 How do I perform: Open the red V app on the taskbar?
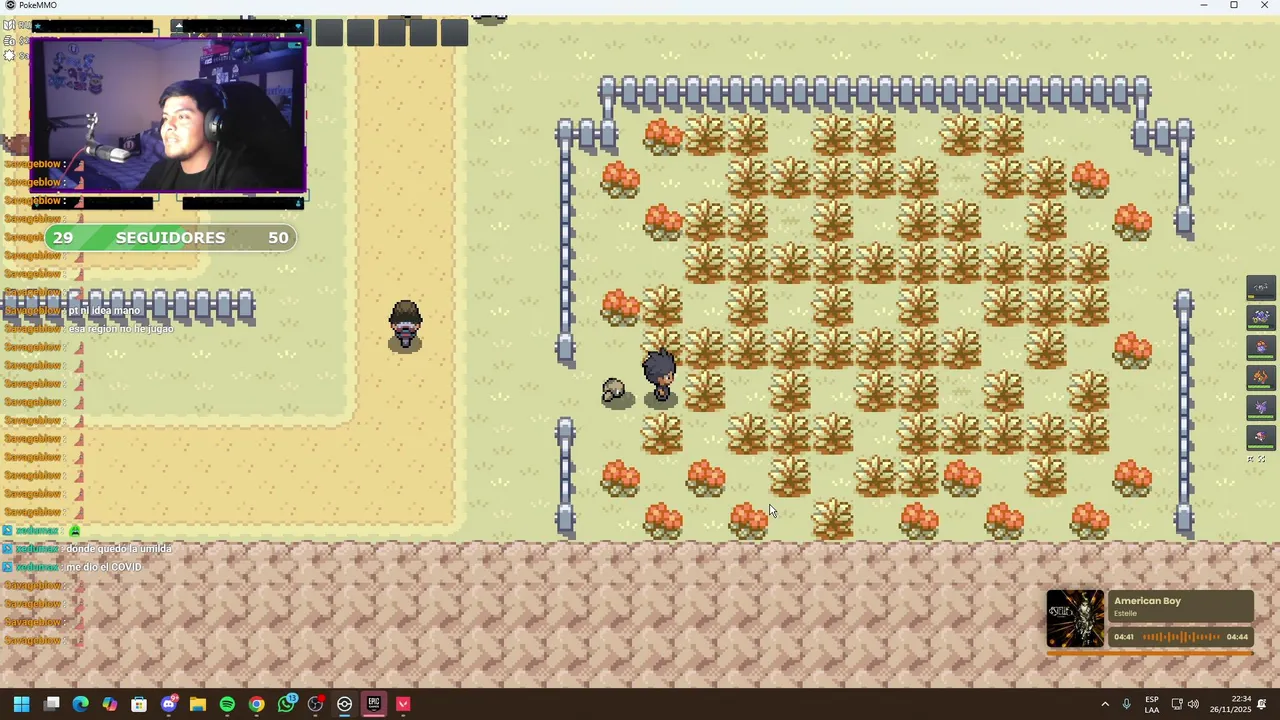403,704
